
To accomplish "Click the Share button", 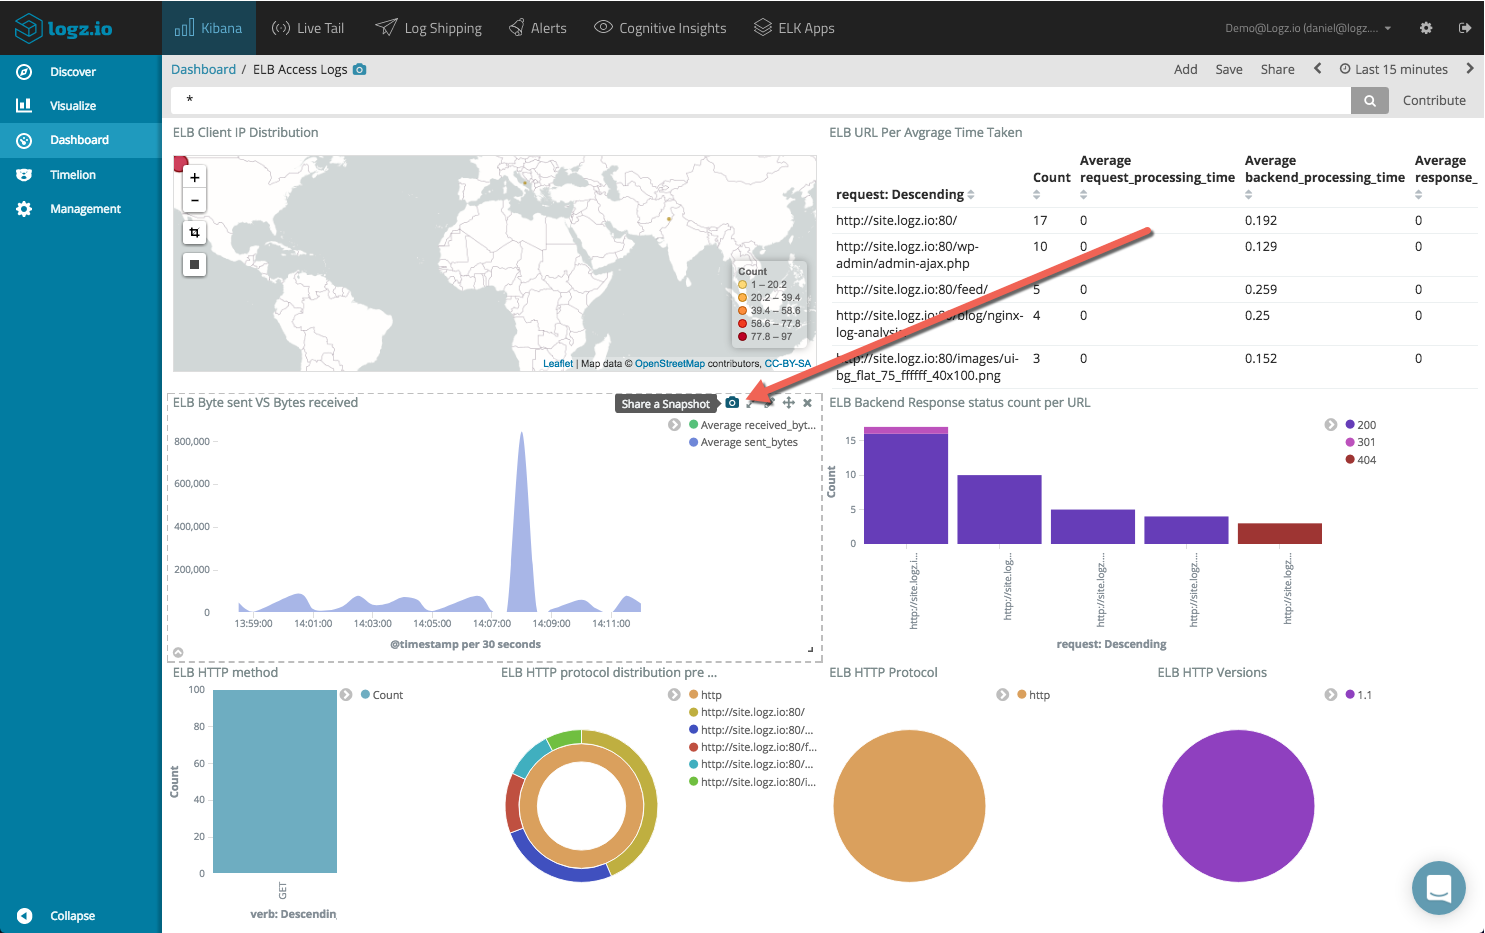I will pos(1278,69).
